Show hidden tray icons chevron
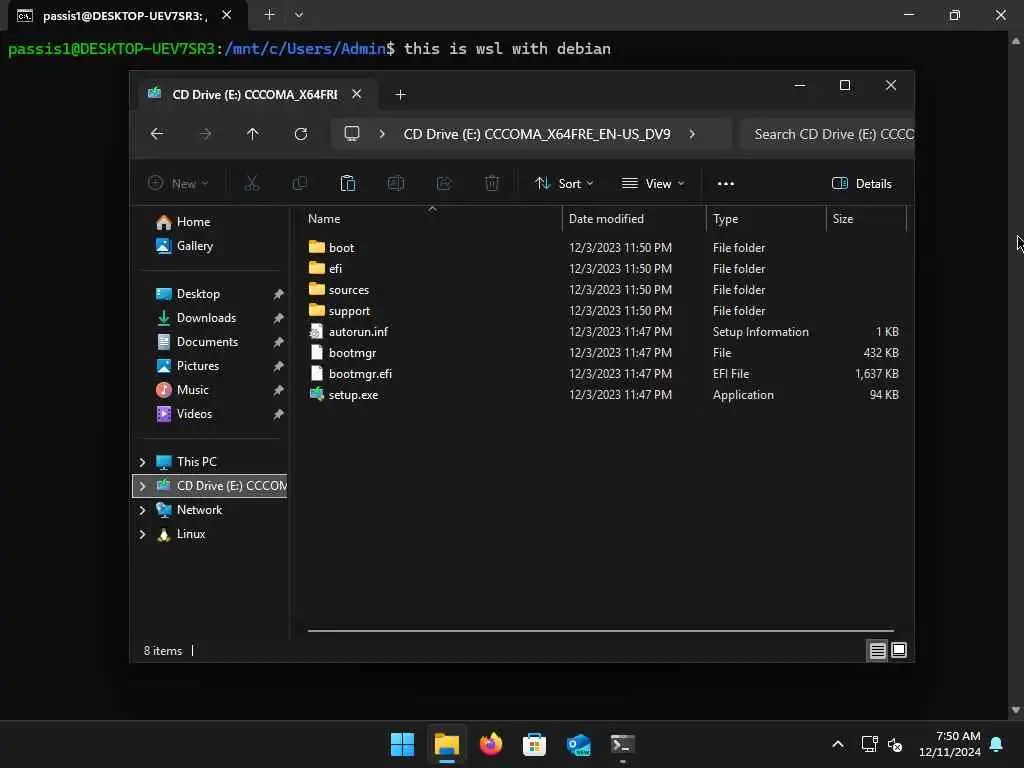The width and height of the screenshot is (1024, 768). (838, 744)
